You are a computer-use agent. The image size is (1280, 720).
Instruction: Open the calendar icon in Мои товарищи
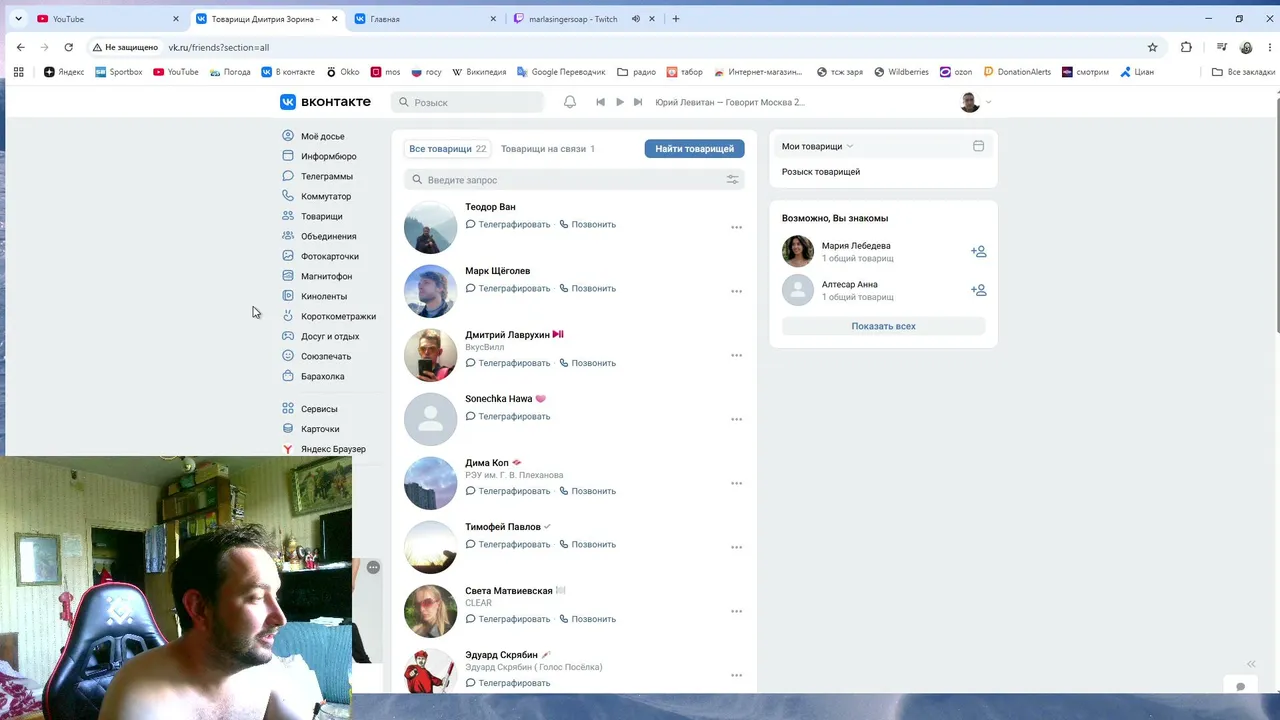[x=978, y=146]
